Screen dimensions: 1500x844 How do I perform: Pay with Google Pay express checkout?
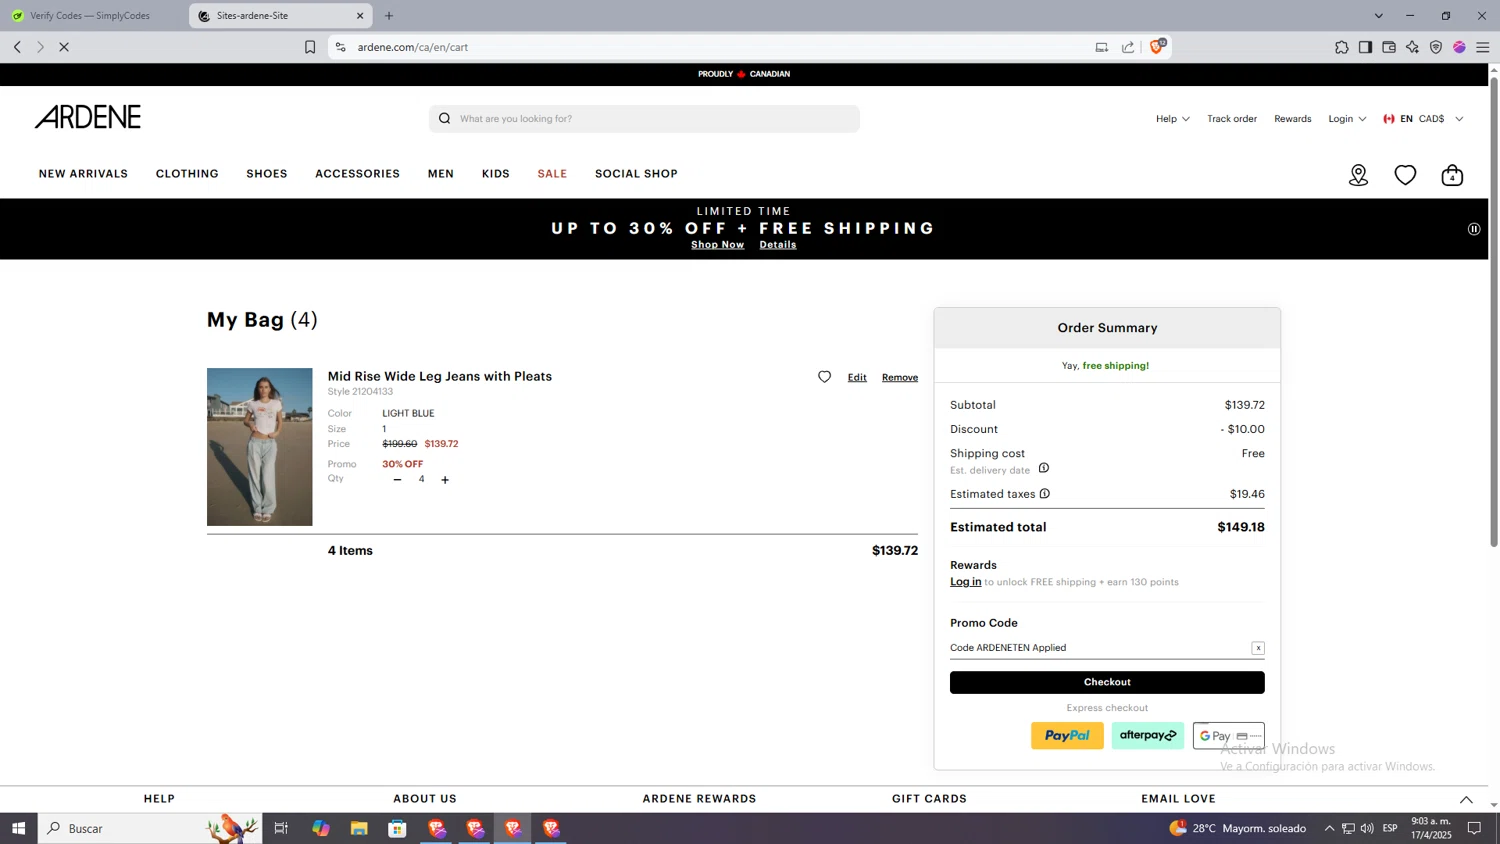pos(1228,736)
